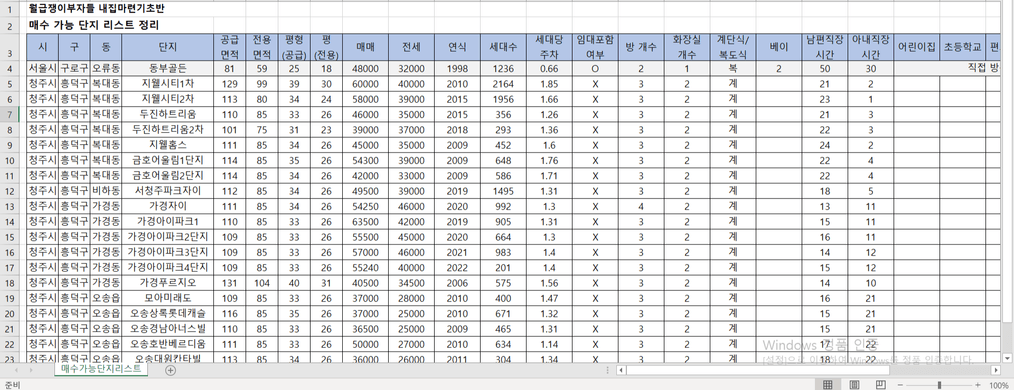Click the 100% zoom level indicator
This screenshot has height=390, width=1014.
pos(999,385)
